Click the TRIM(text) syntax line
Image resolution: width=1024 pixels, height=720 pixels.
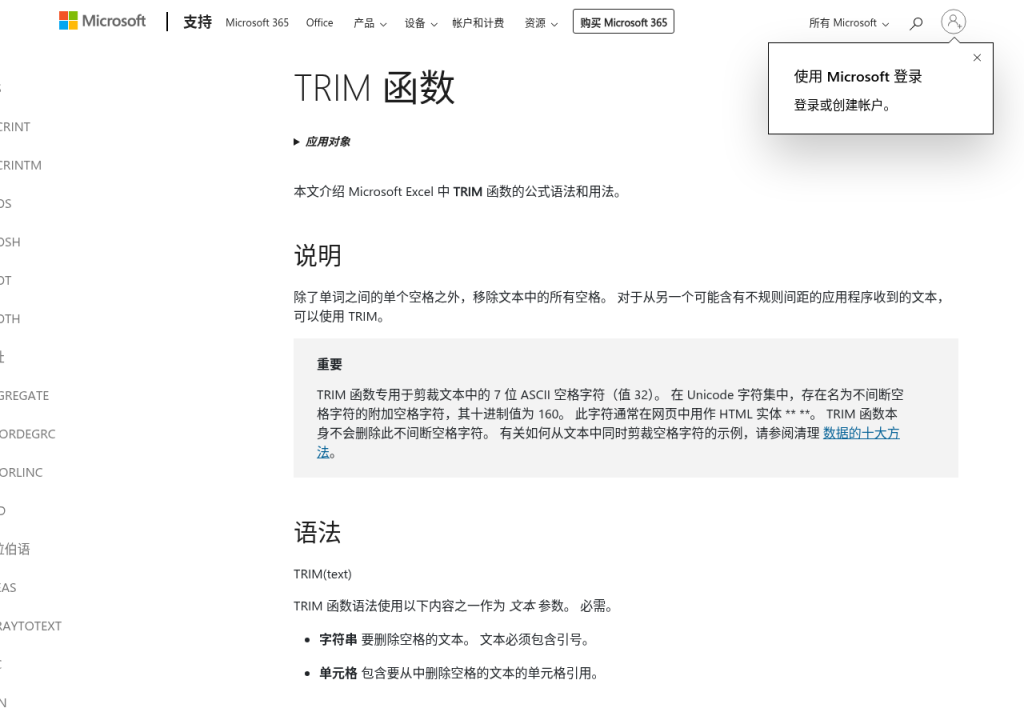323,574
